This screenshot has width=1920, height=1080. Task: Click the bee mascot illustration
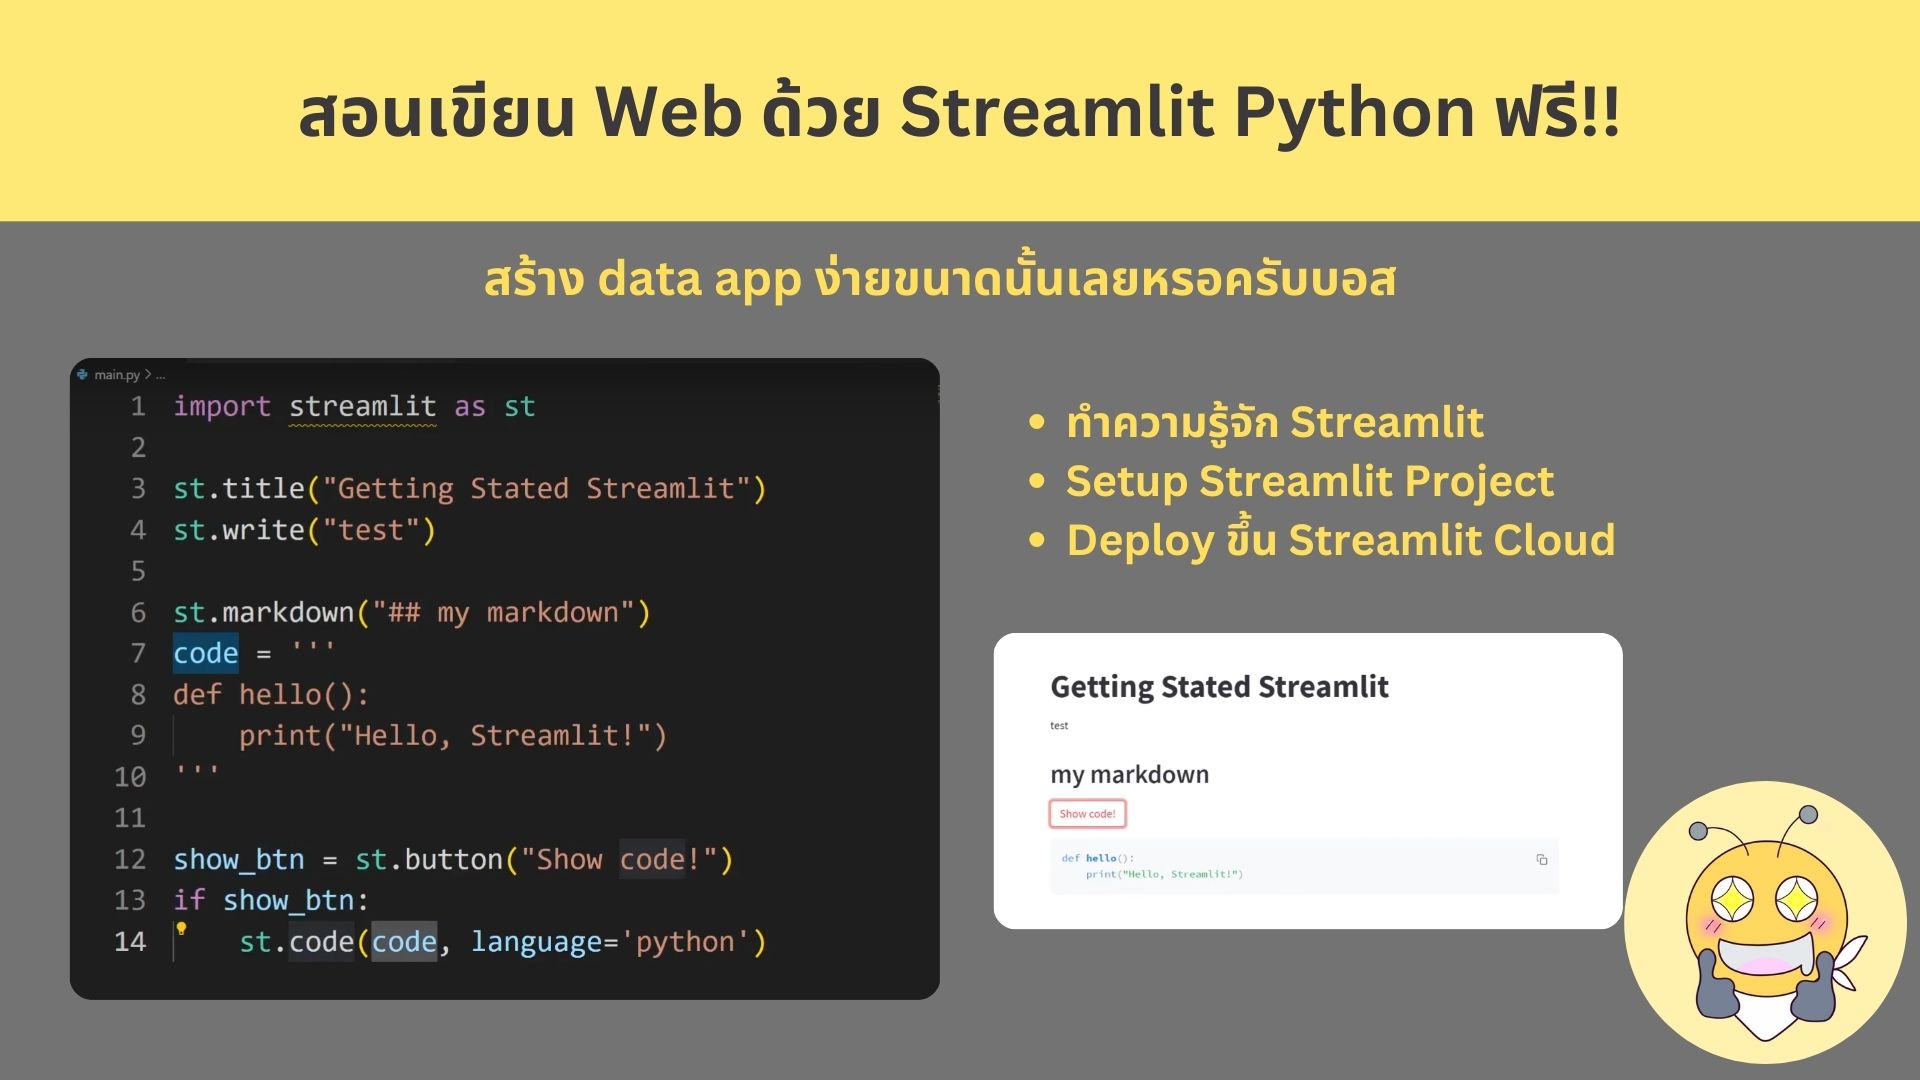tap(1765, 922)
